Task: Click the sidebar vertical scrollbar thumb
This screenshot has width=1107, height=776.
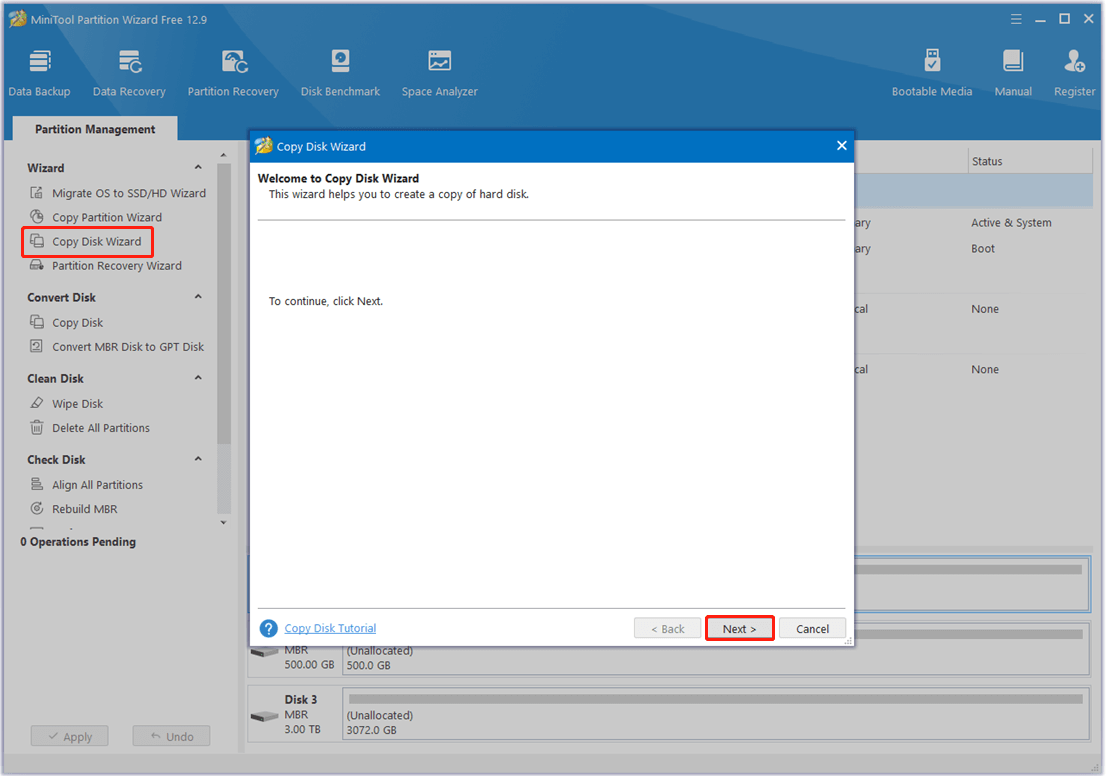Action: [x=224, y=304]
